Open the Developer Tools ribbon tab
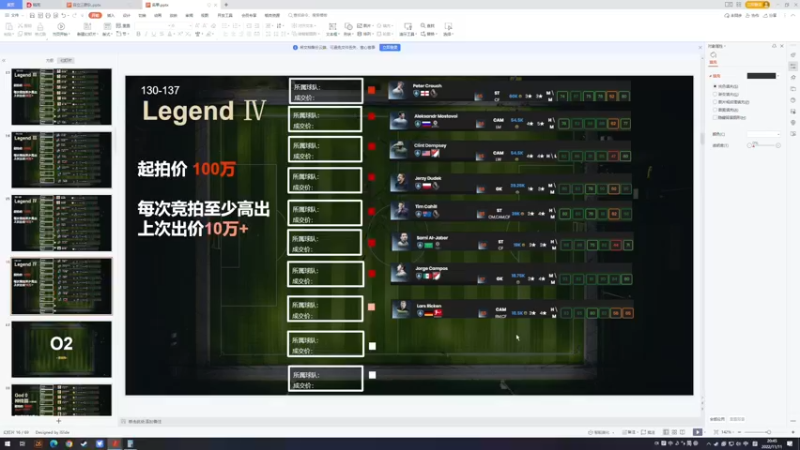Screen dimensions: 800x450 (225, 15)
